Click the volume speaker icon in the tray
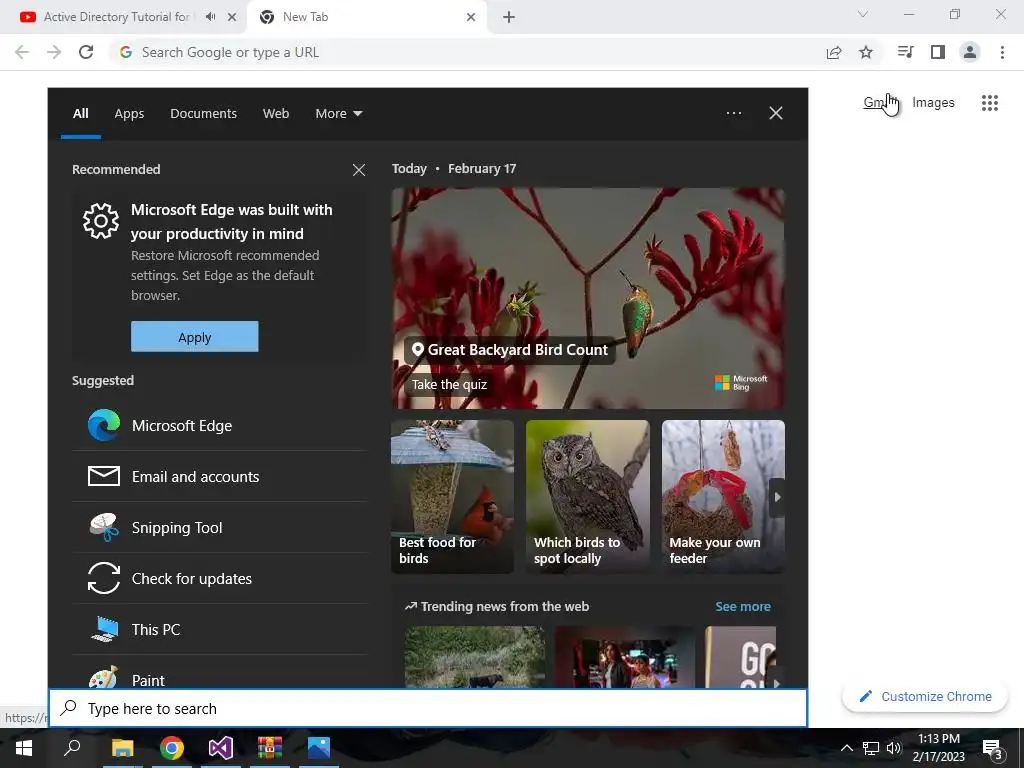 (894, 748)
